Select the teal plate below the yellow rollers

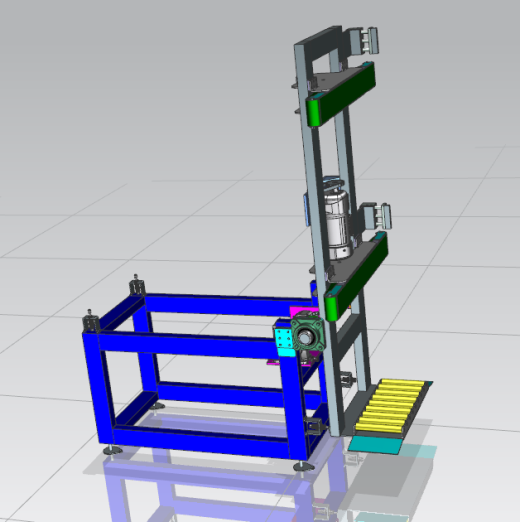[376, 445]
